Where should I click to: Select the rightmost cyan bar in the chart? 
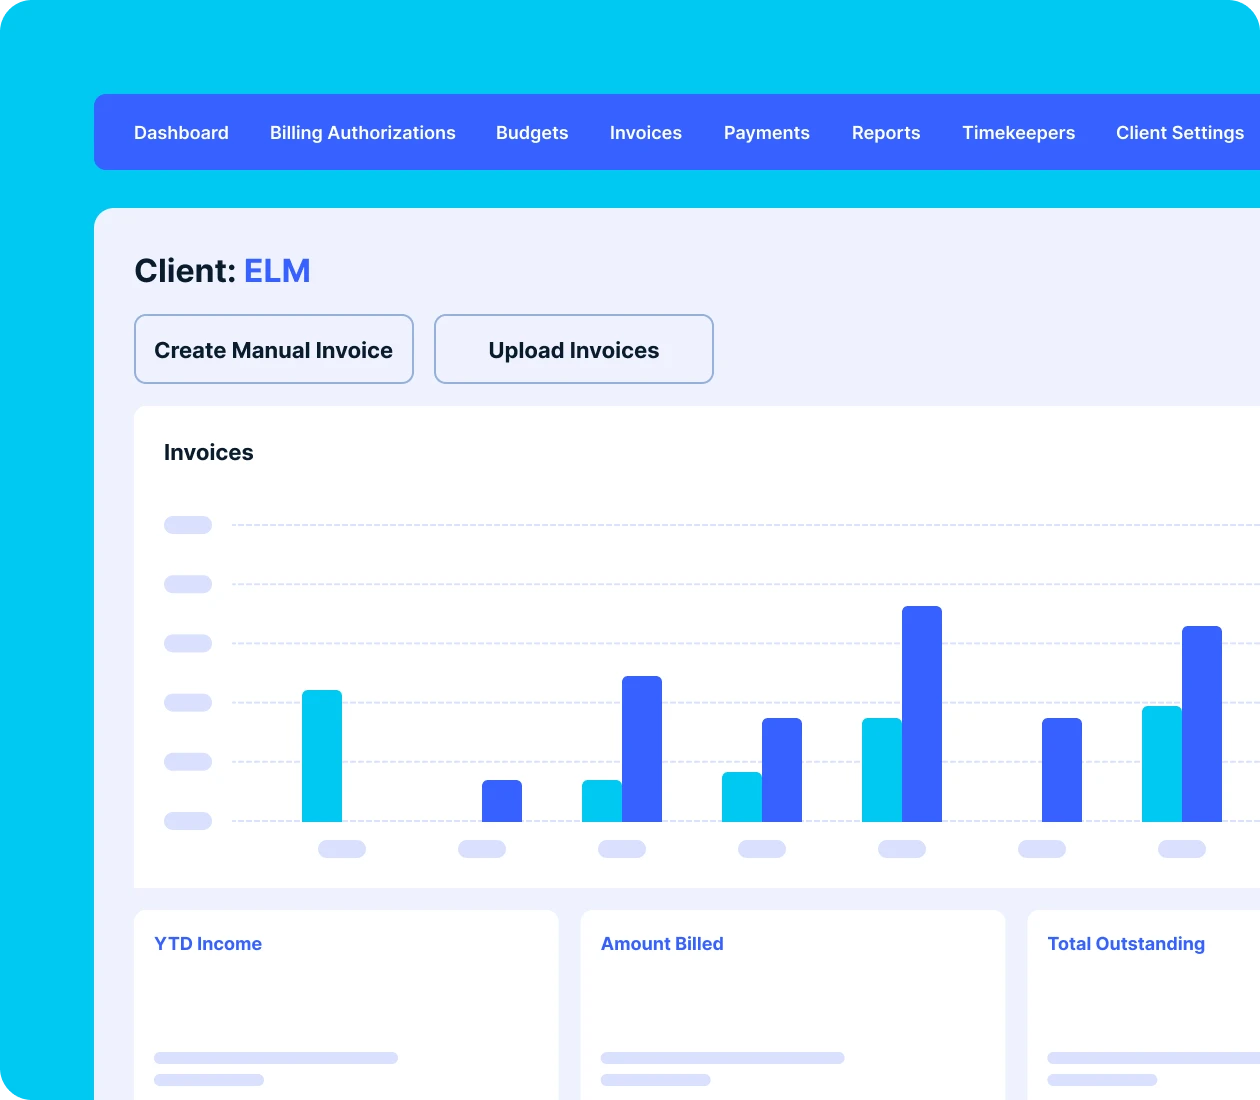pyautogui.click(x=1161, y=764)
